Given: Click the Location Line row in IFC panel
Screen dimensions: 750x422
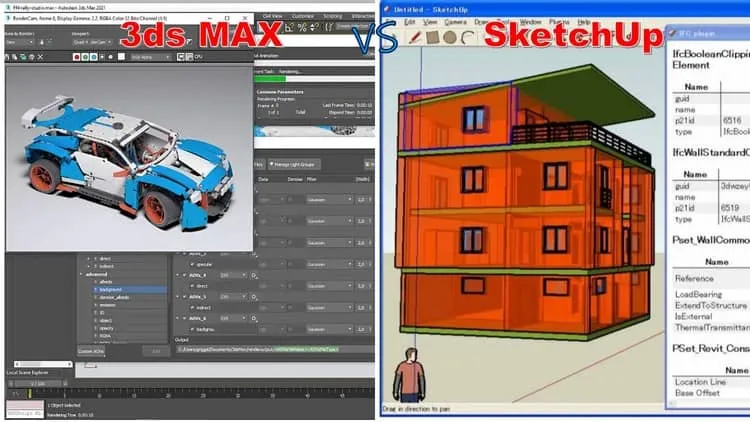Looking at the screenshot, I should coord(700,382).
